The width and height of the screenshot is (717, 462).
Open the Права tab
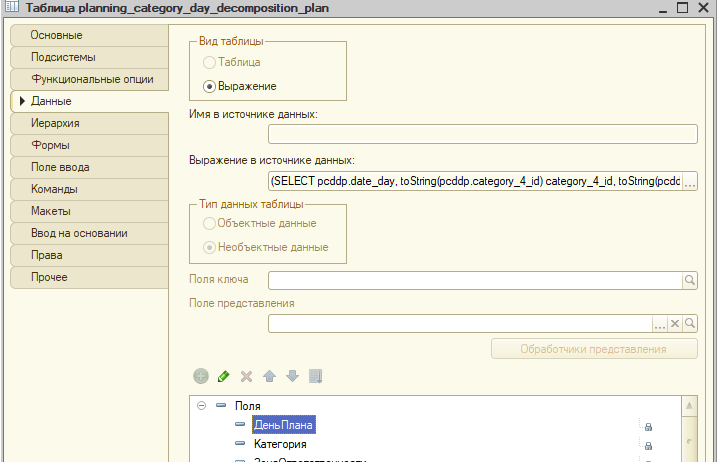click(x=90, y=255)
